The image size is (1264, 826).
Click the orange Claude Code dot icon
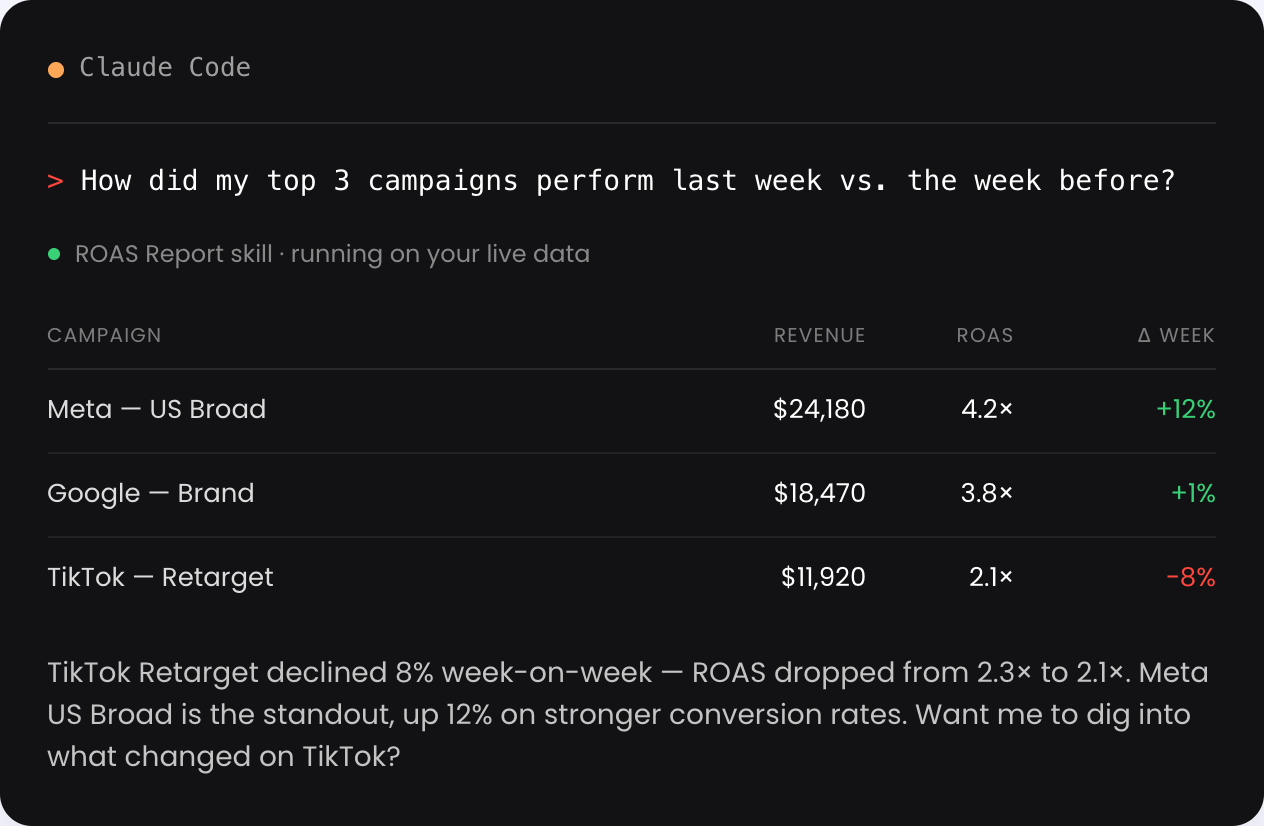click(x=56, y=69)
